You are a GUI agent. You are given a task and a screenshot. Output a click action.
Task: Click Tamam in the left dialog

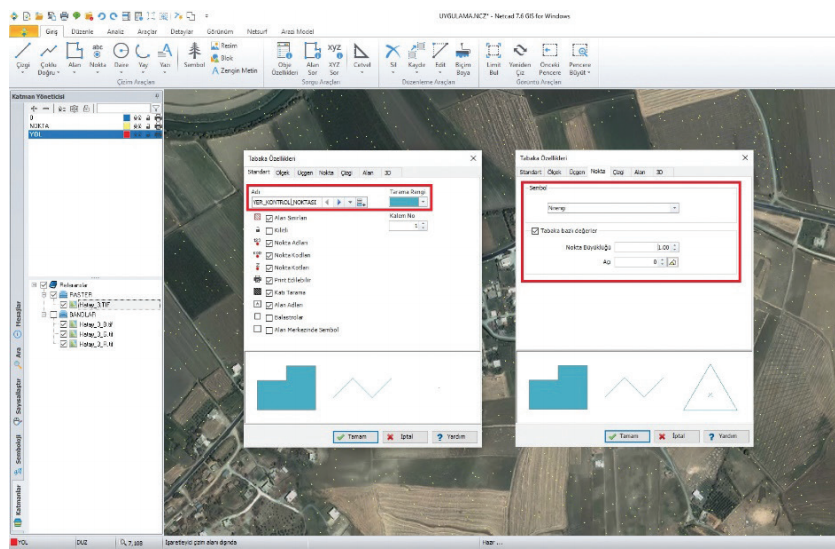(355, 437)
